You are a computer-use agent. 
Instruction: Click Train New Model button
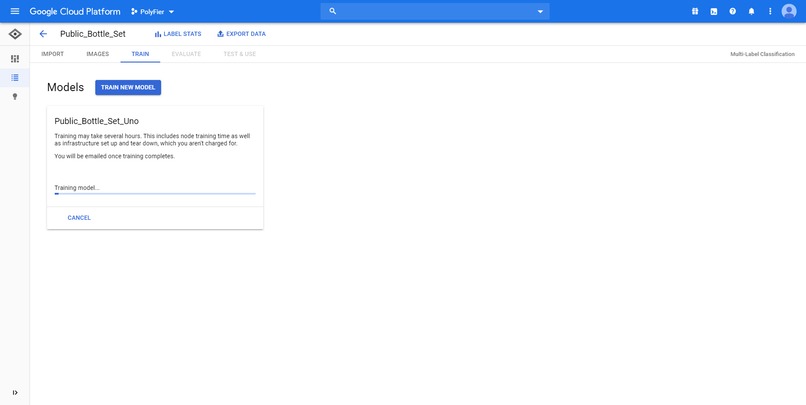coord(128,87)
